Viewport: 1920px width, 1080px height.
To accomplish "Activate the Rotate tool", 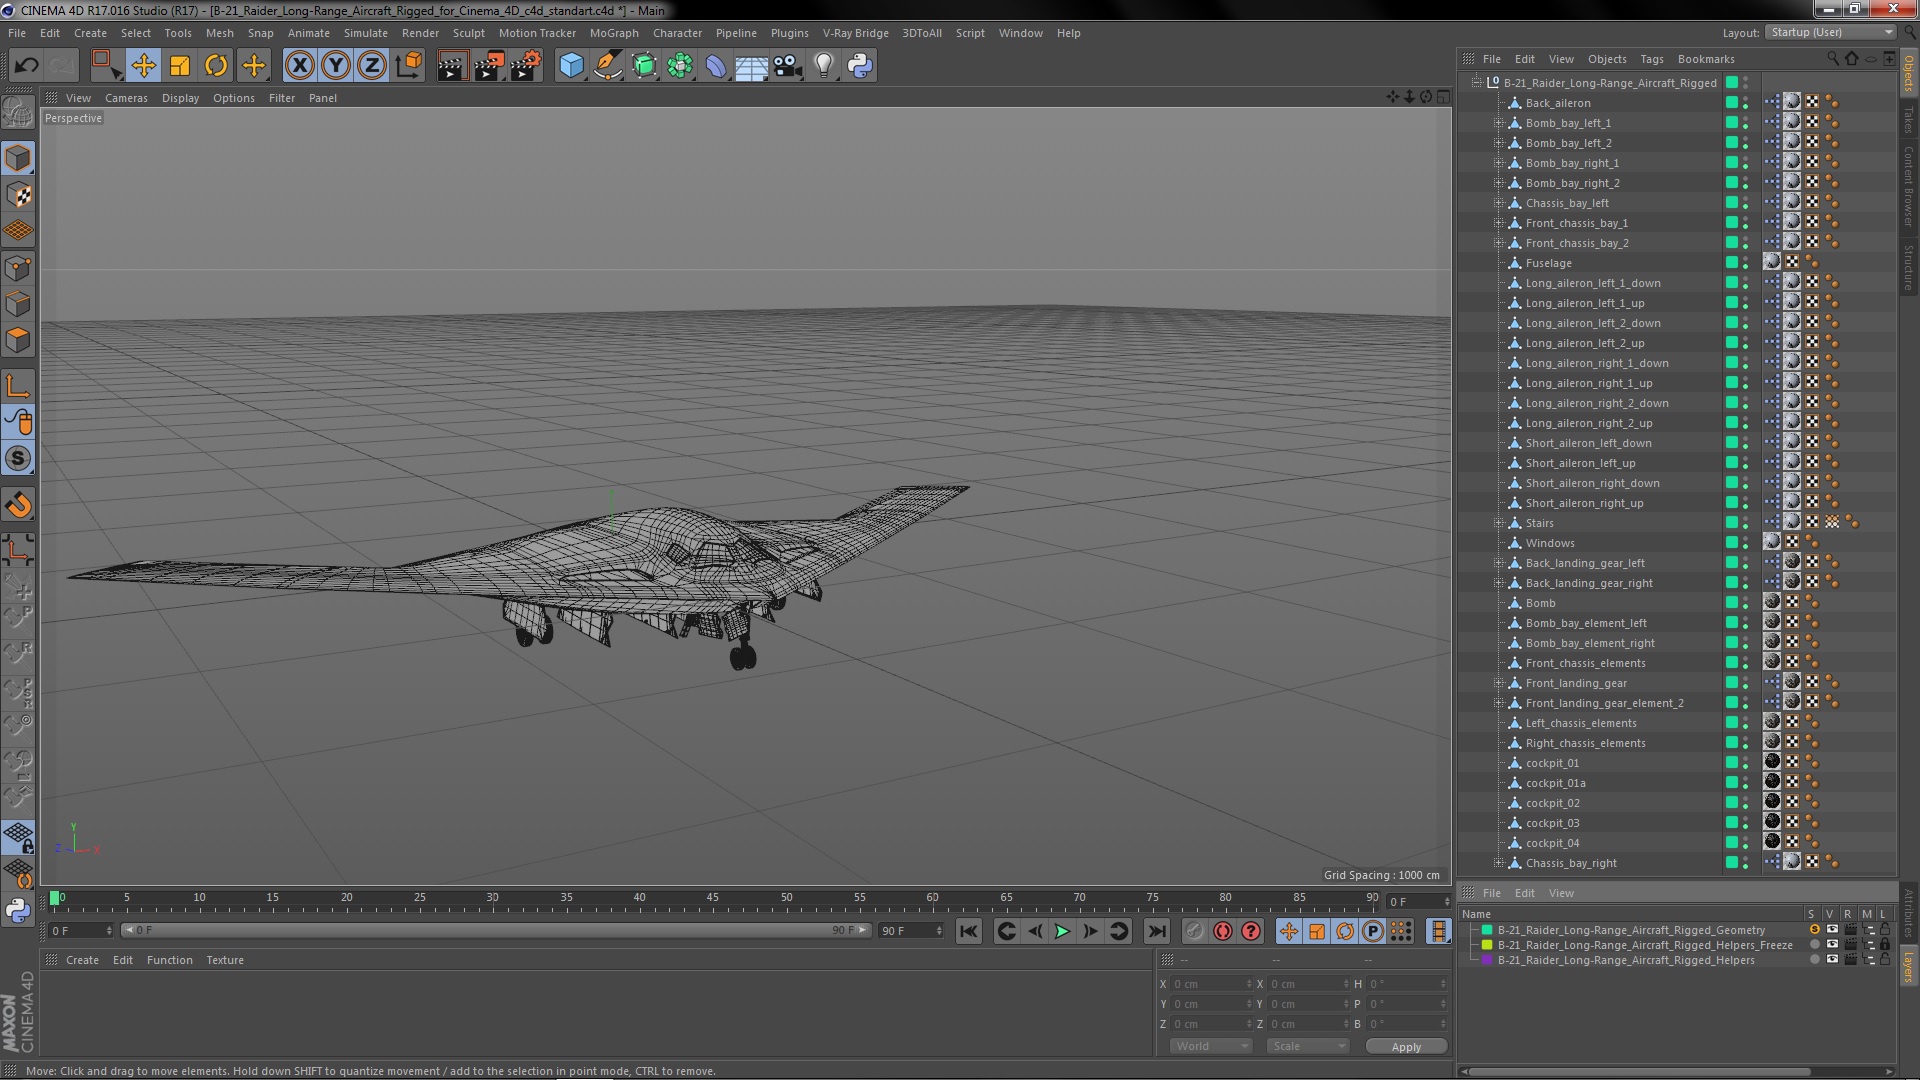I will [x=216, y=66].
